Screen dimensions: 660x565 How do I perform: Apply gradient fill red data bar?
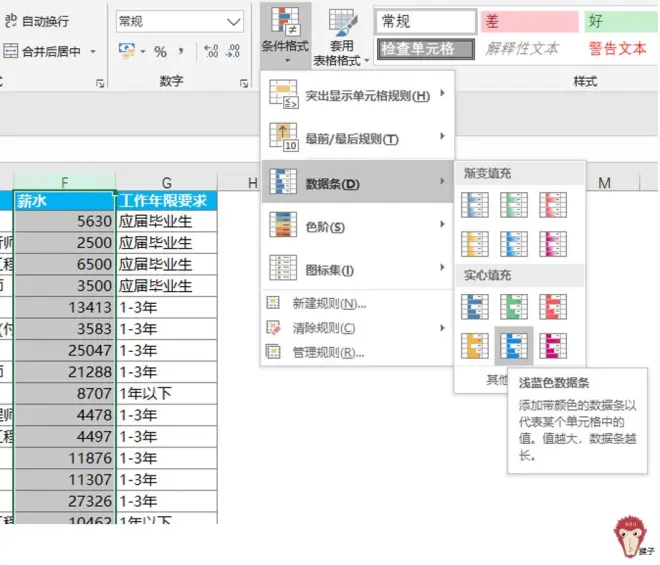[553, 205]
